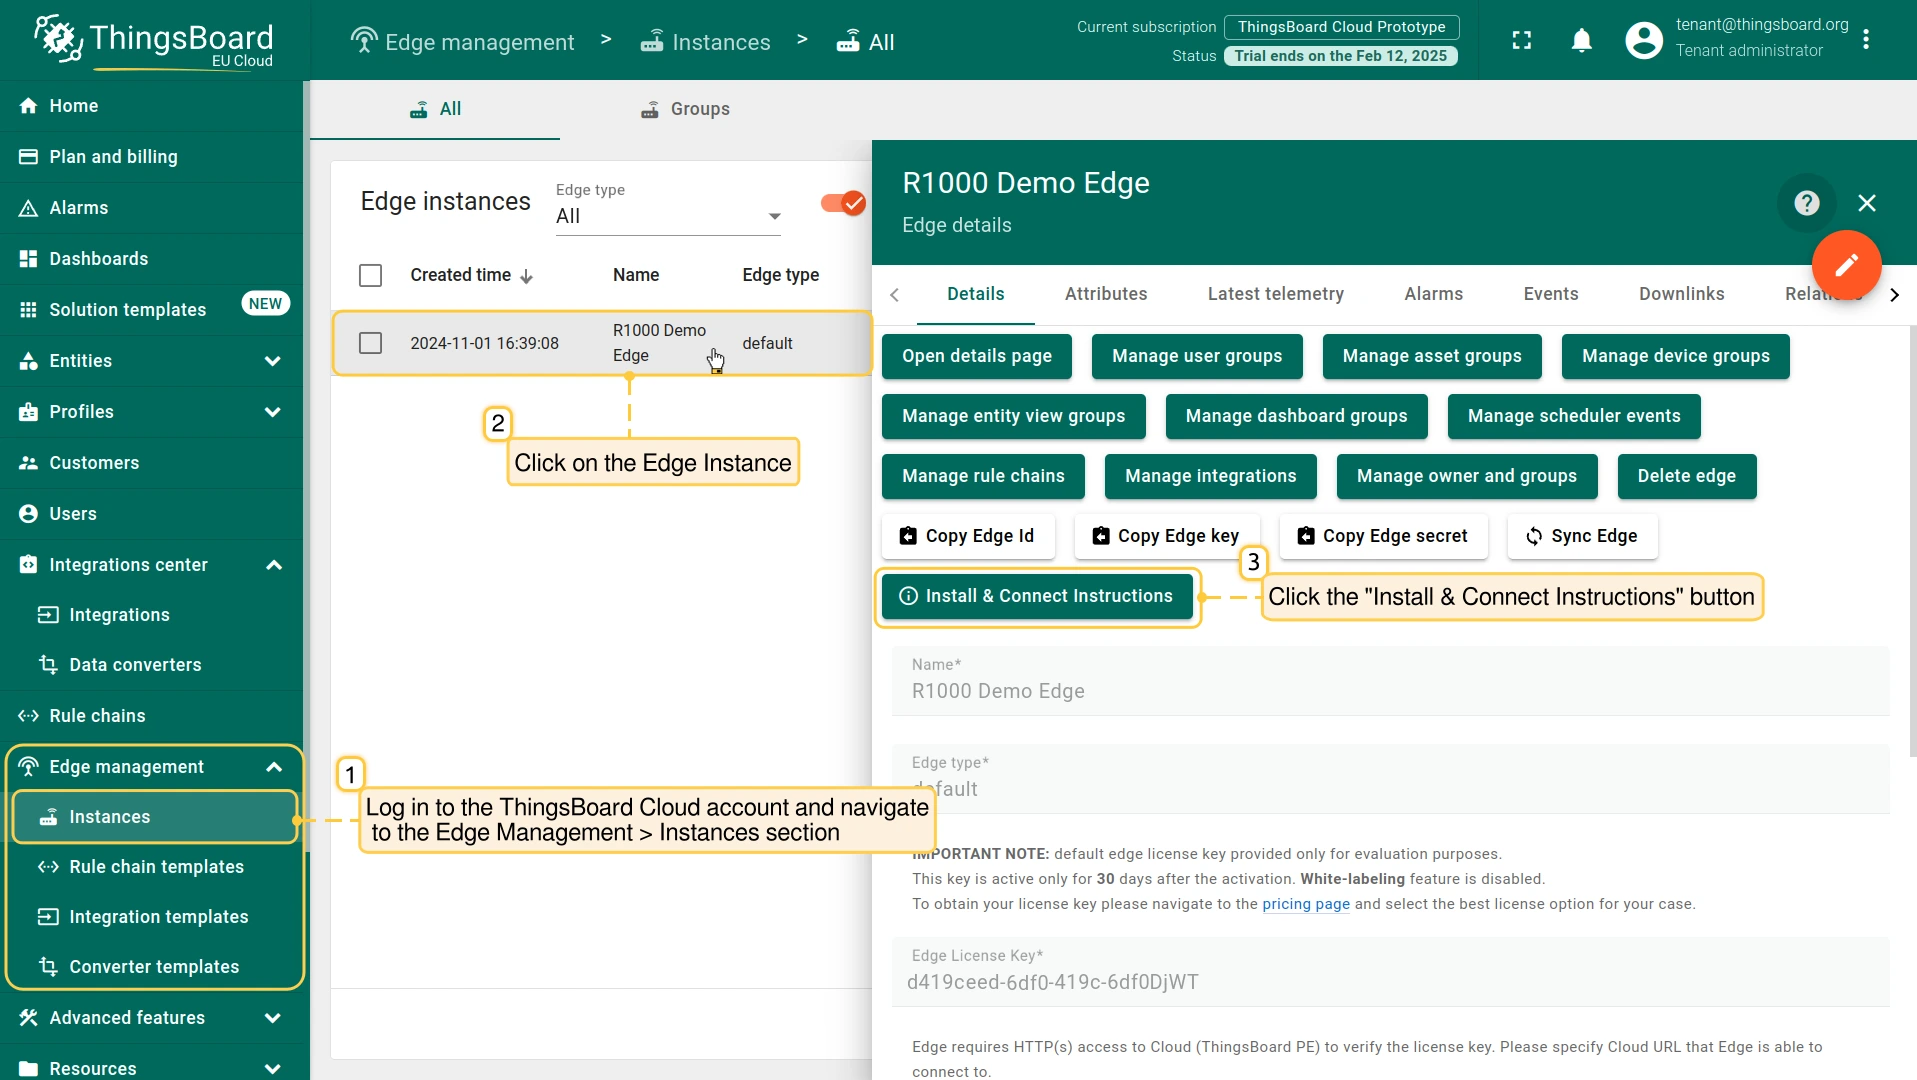Open the three-dot user menu

[x=1866, y=40]
